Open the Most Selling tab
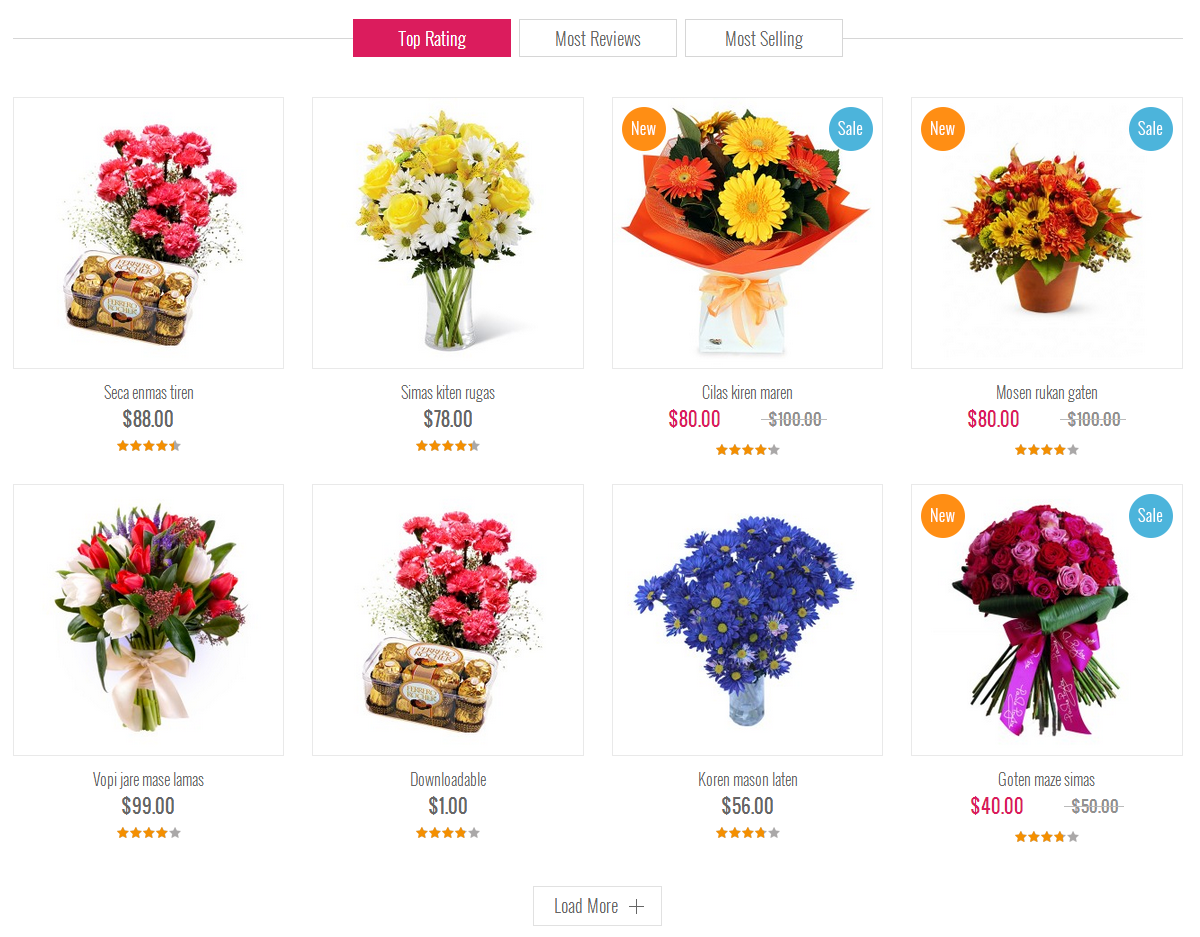Screen dimensions: 1200x937 (764, 38)
